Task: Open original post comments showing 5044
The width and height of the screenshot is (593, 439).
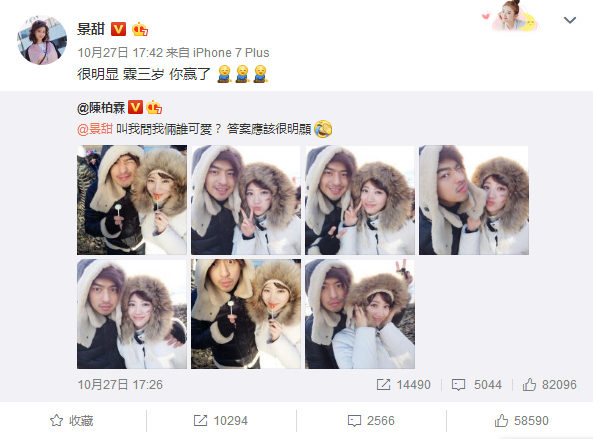Action: click(477, 385)
